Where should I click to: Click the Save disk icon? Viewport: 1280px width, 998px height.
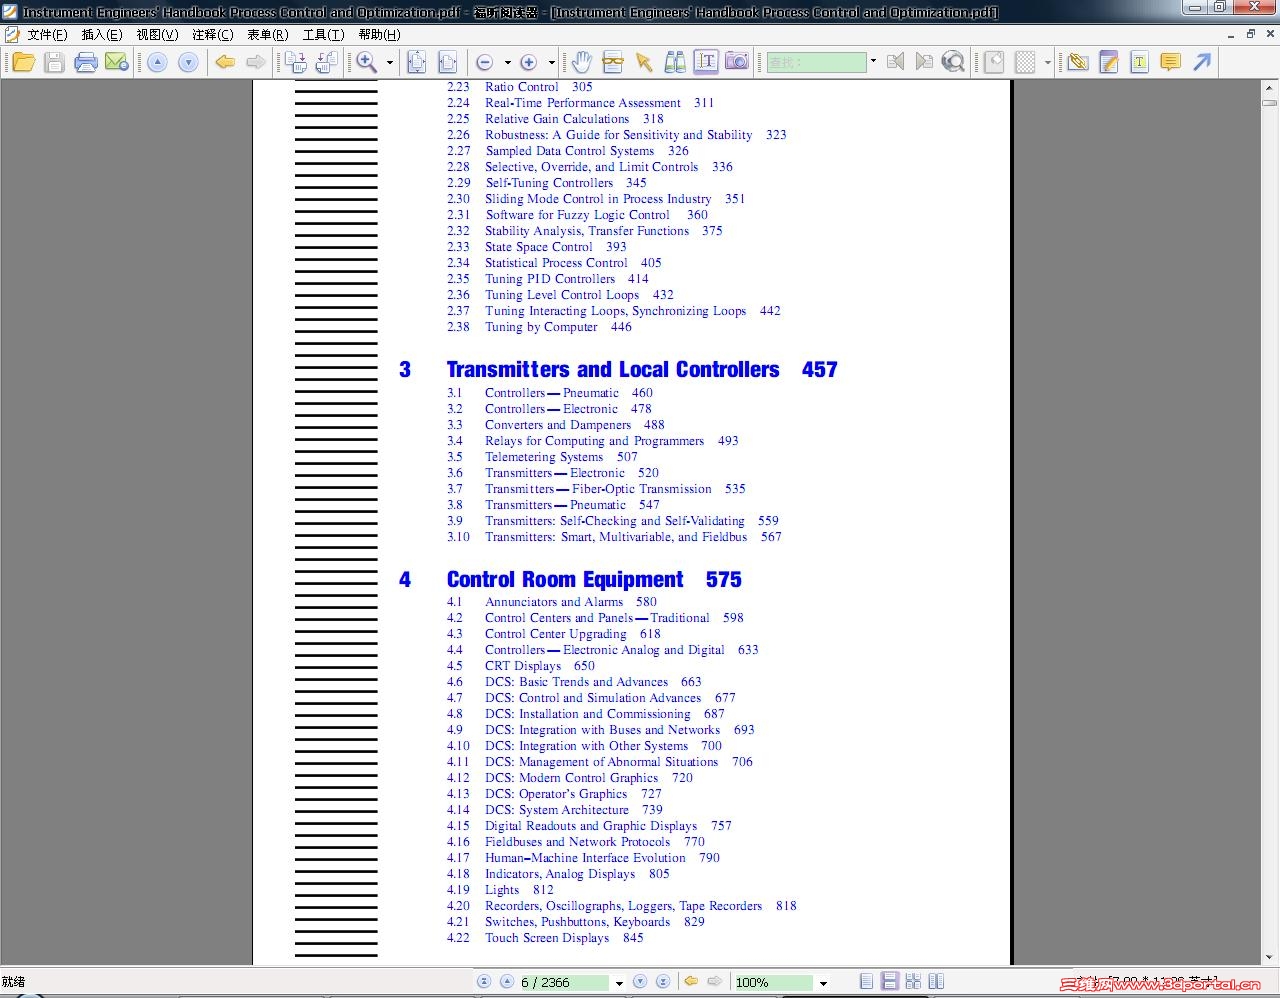(54, 62)
